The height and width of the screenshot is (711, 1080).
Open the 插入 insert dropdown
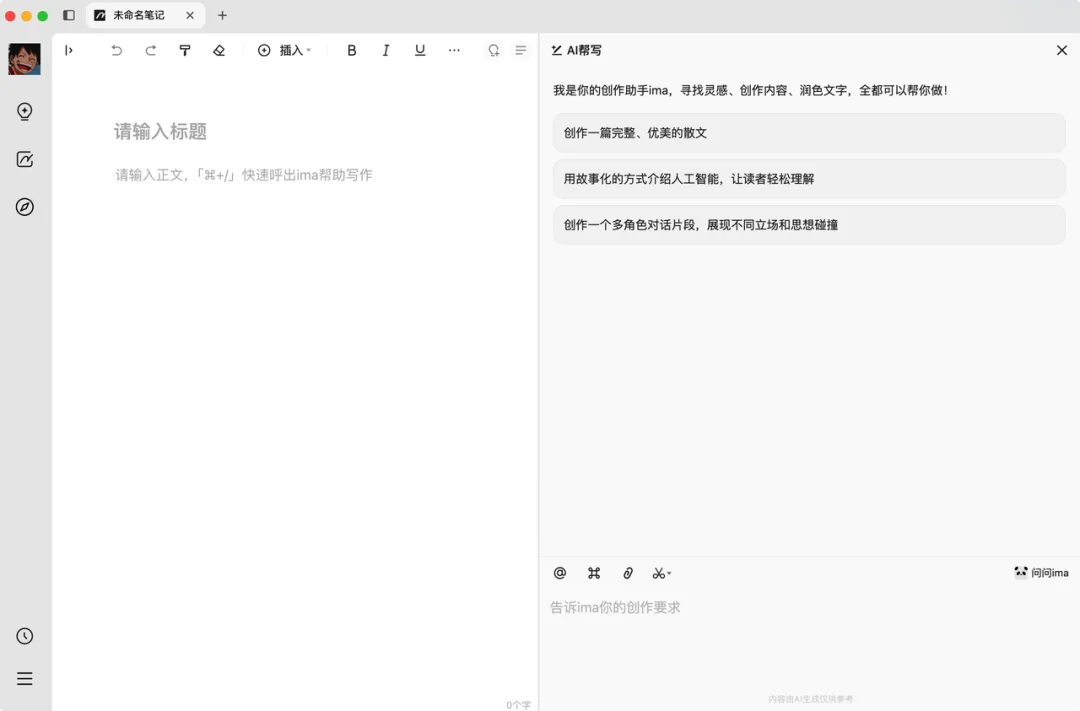(286, 50)
